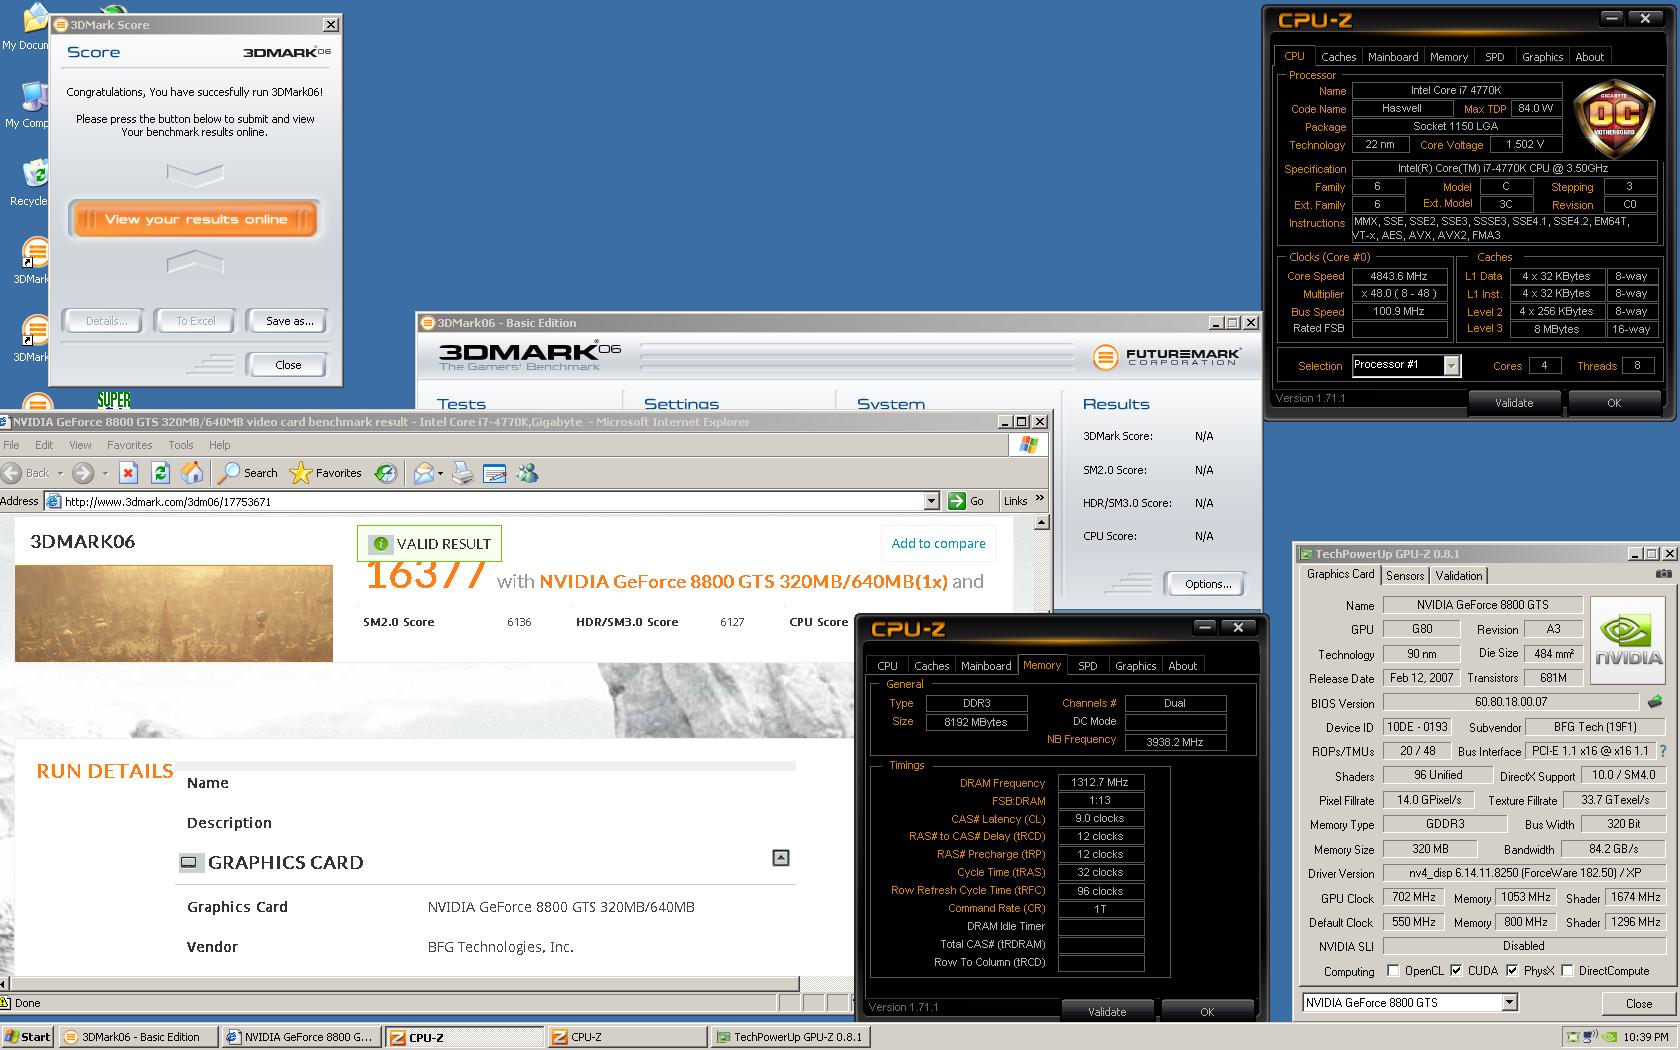This screenshot has height=1050, width=1680.
Task: Open the Back button history dropdown arrow
Action: 60,473
